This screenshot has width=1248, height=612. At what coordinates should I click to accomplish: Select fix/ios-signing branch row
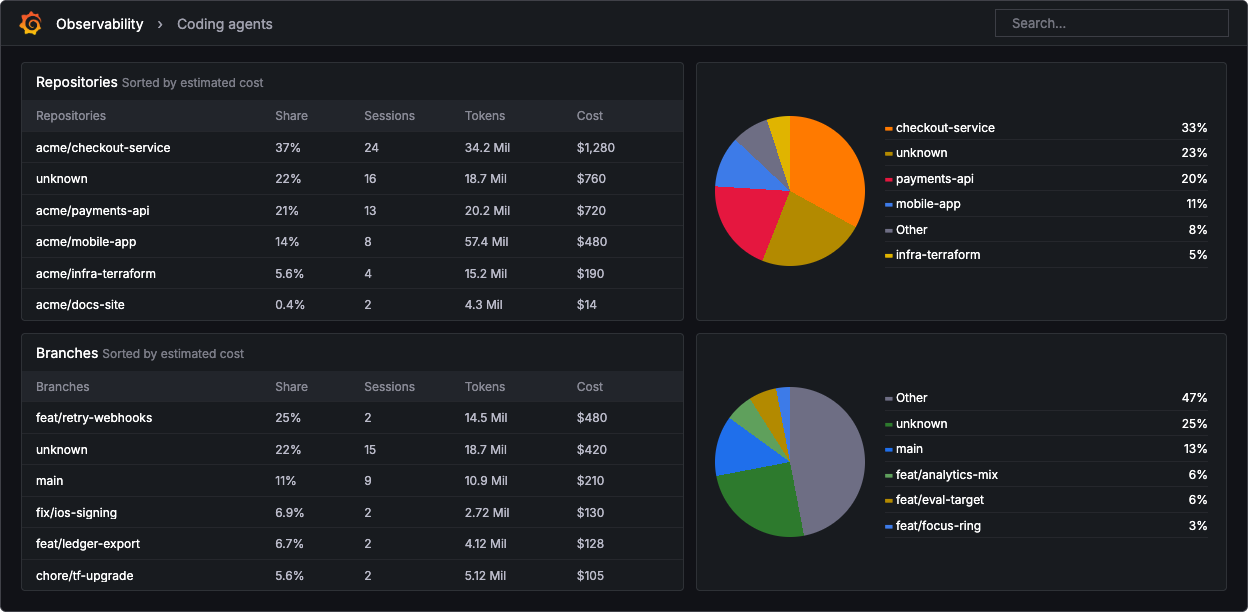click(x=352, y=513)
